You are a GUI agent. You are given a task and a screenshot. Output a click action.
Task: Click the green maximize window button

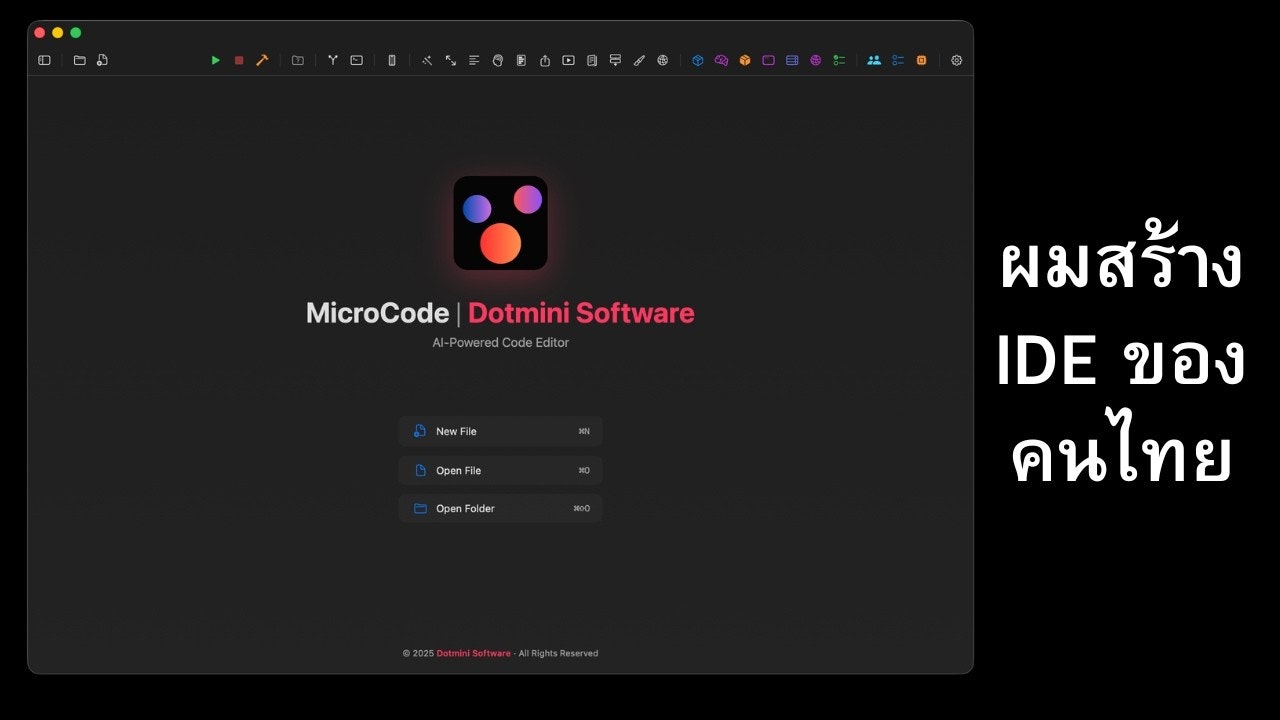pos(76,33)
